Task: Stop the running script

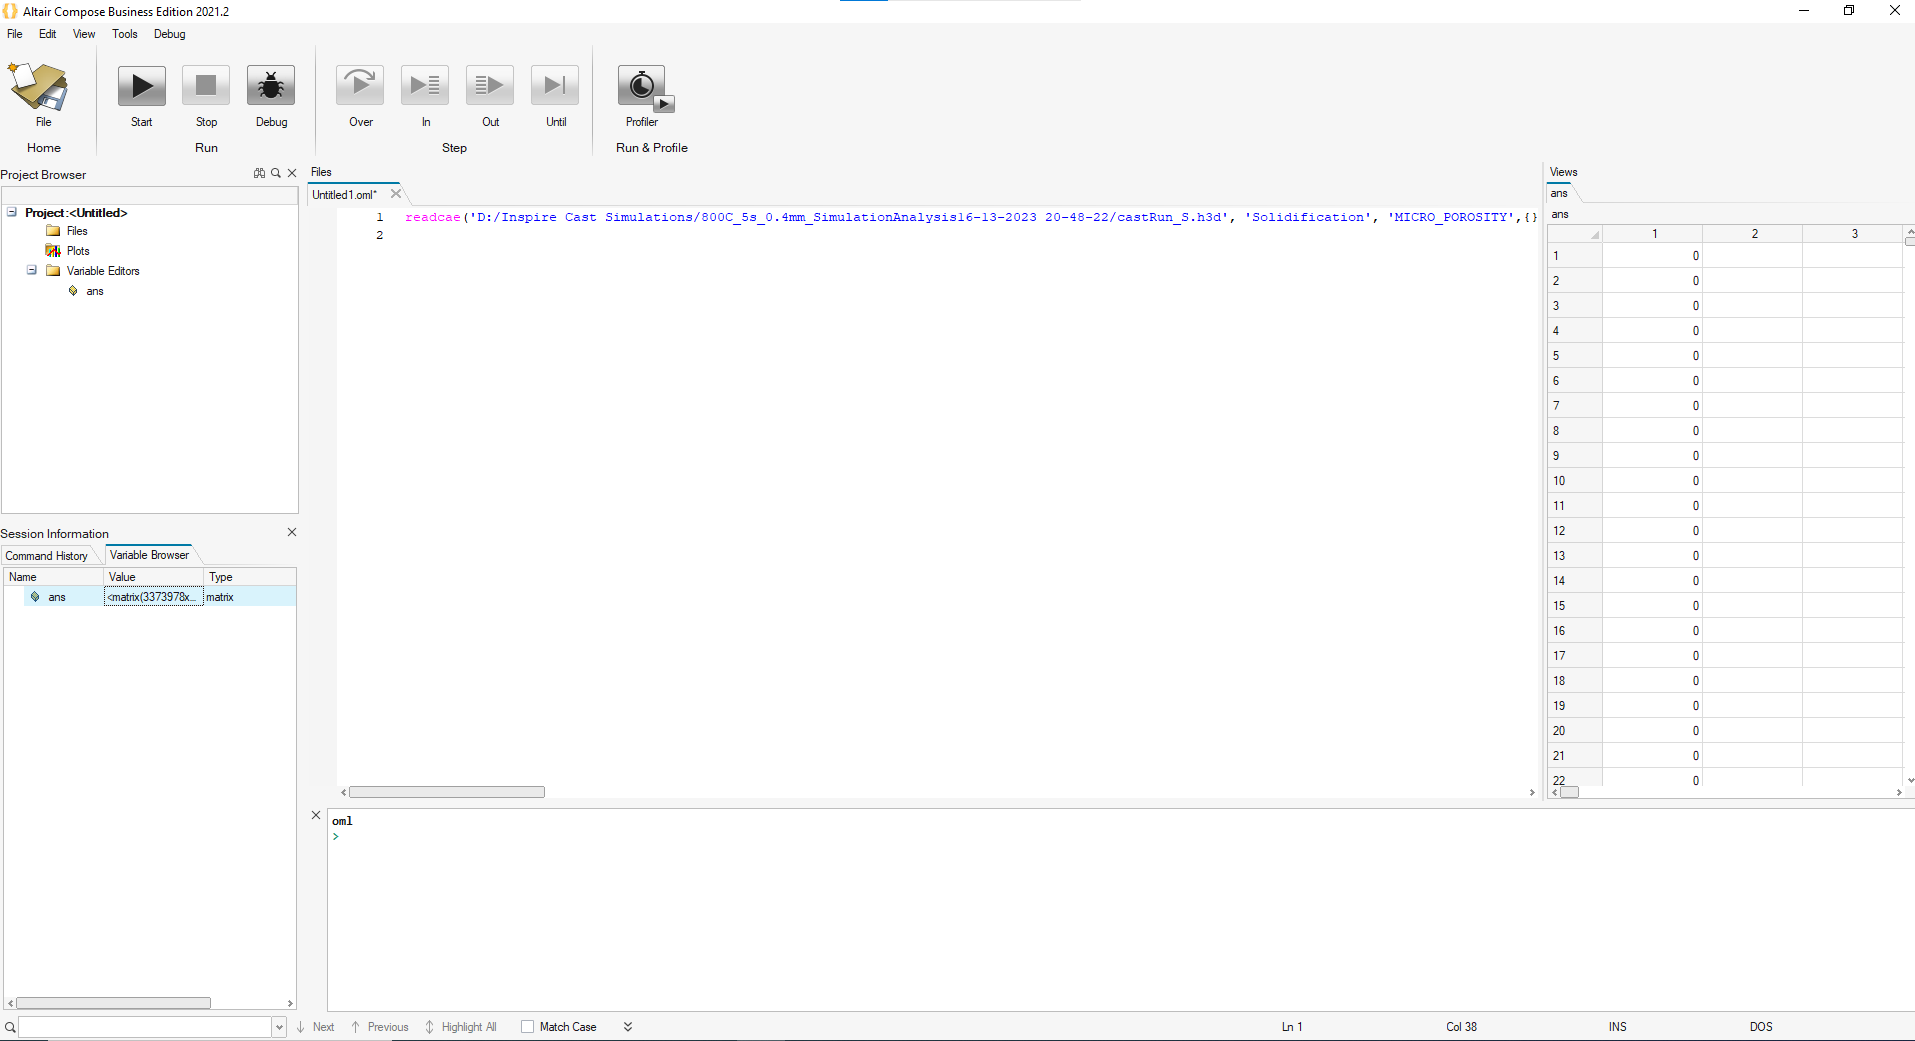Action: (206, 87)
